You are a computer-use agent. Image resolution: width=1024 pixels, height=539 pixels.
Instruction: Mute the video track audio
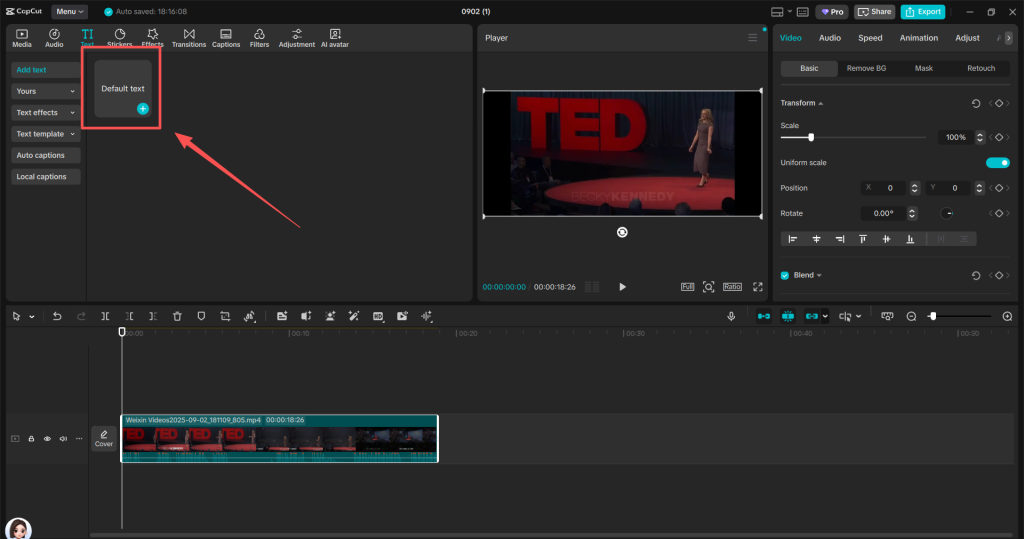[63, 439]
